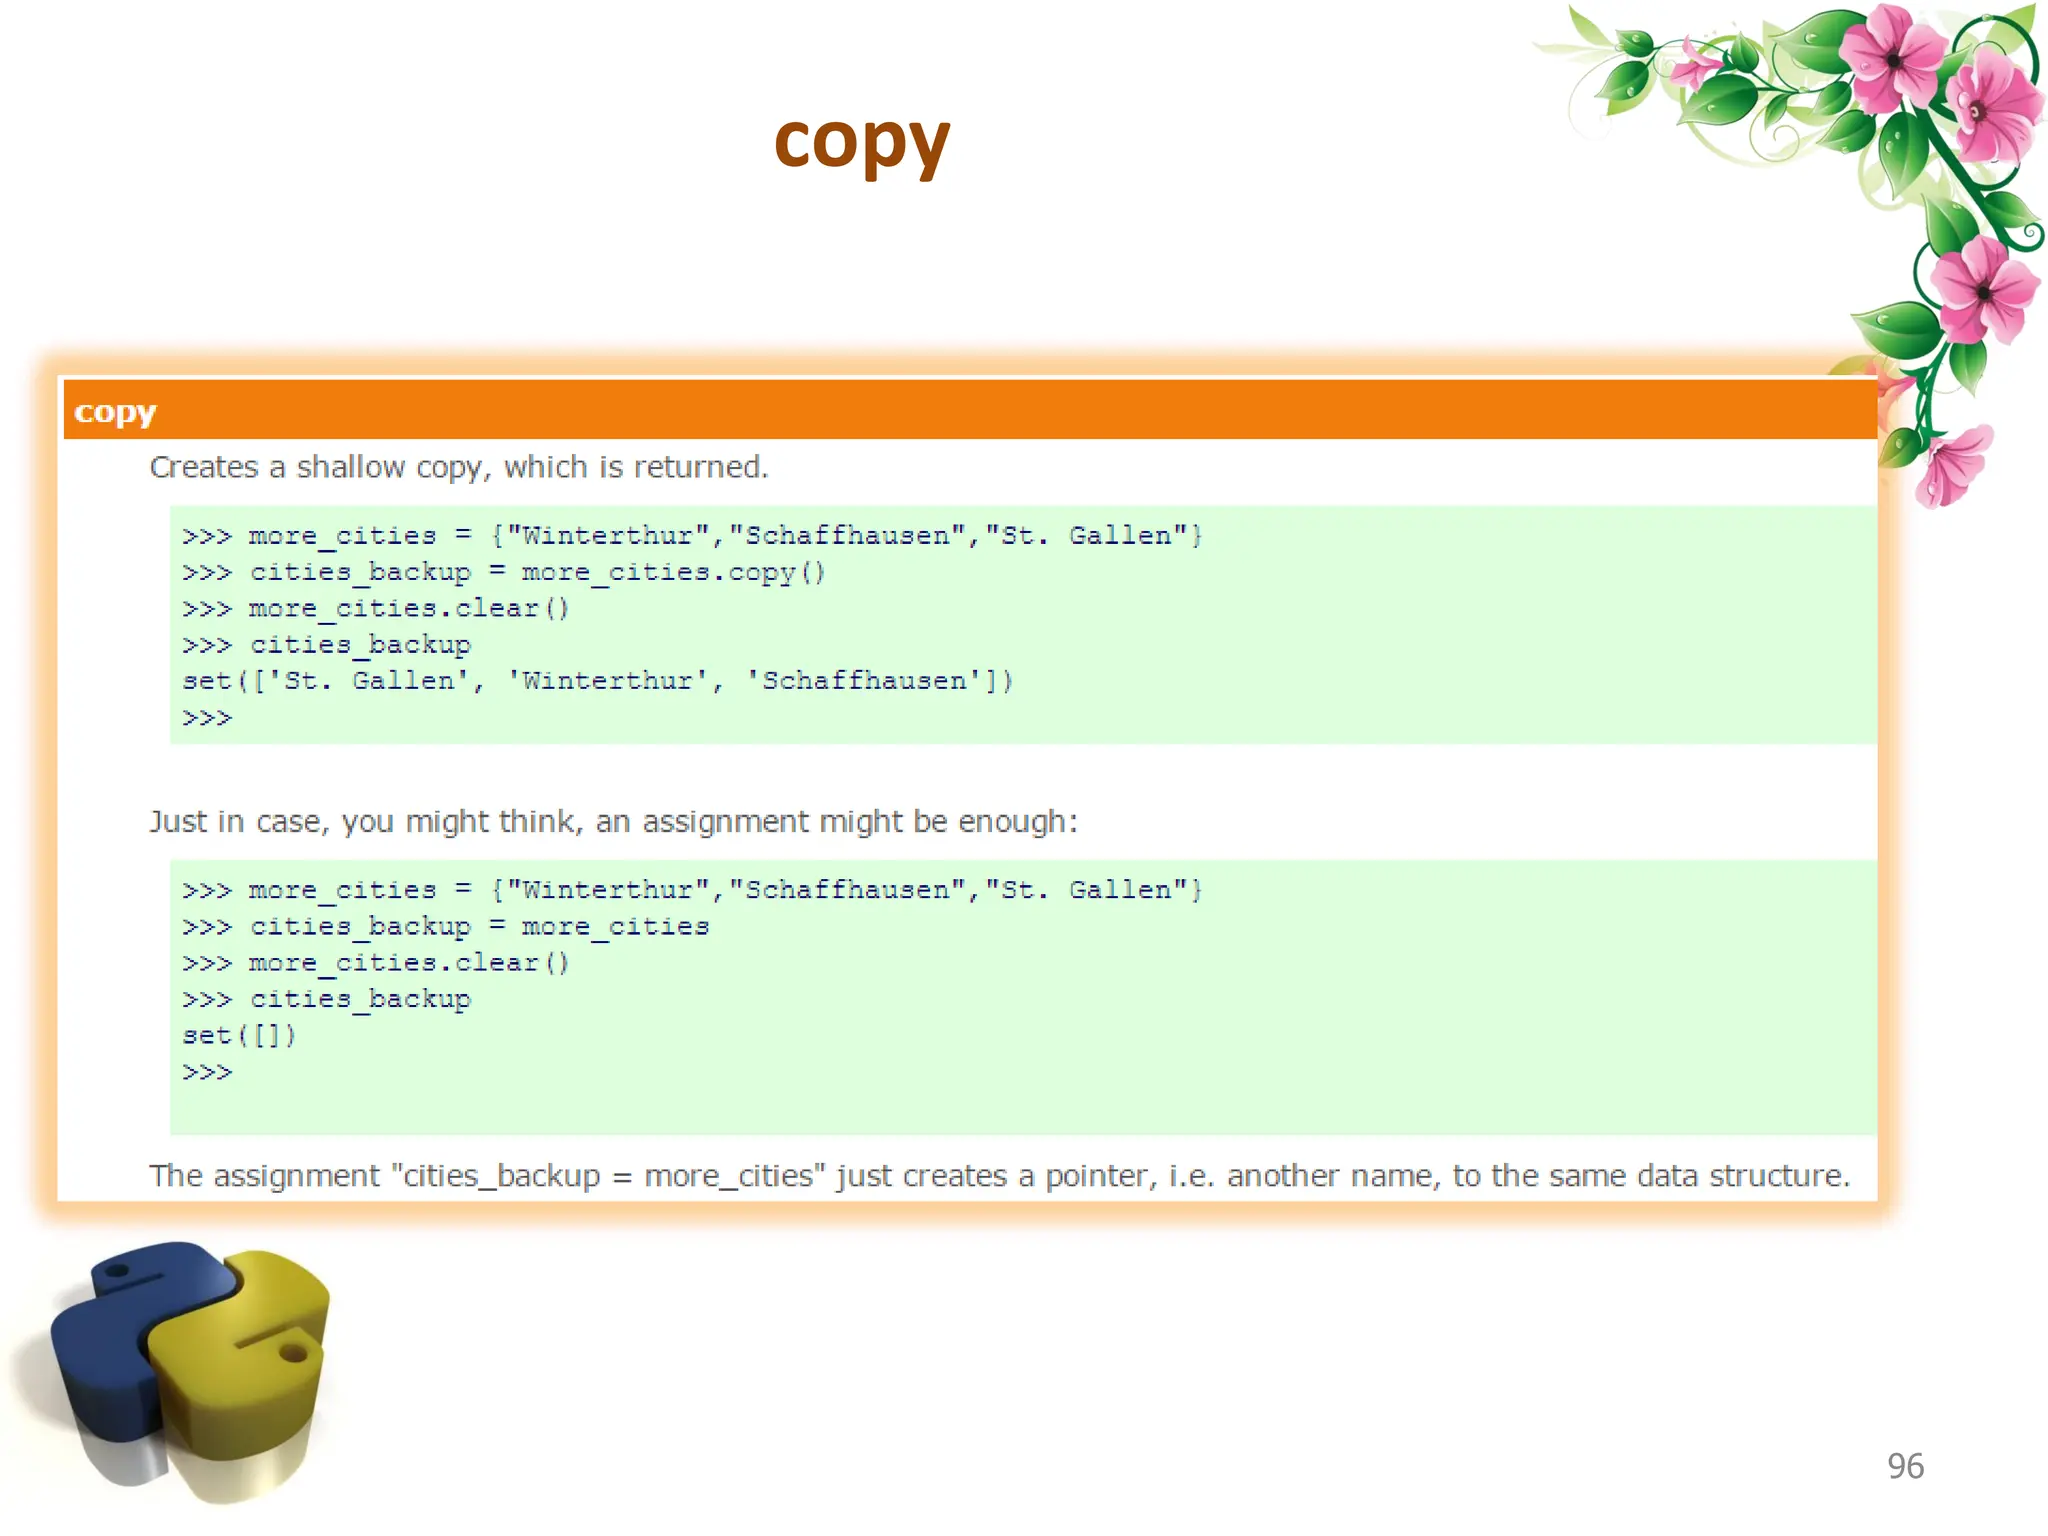Click the orange 'copy' section header bar
The height and width of the screenshot is (1536, 2048).
[x=968, y=410]
